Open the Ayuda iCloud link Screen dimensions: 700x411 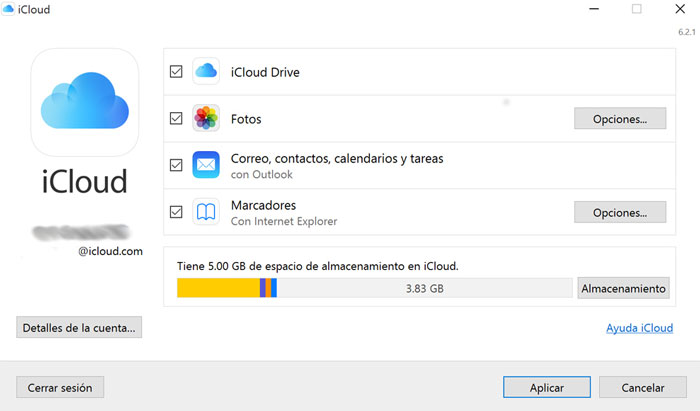point(639,328)
